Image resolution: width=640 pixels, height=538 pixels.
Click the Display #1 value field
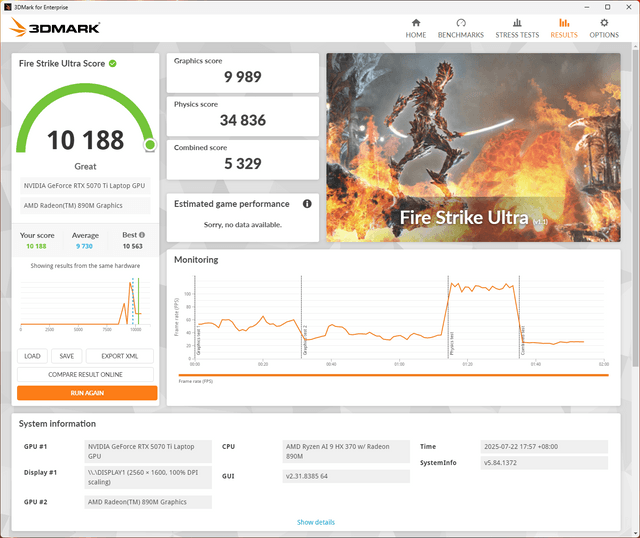pos(148,477)
